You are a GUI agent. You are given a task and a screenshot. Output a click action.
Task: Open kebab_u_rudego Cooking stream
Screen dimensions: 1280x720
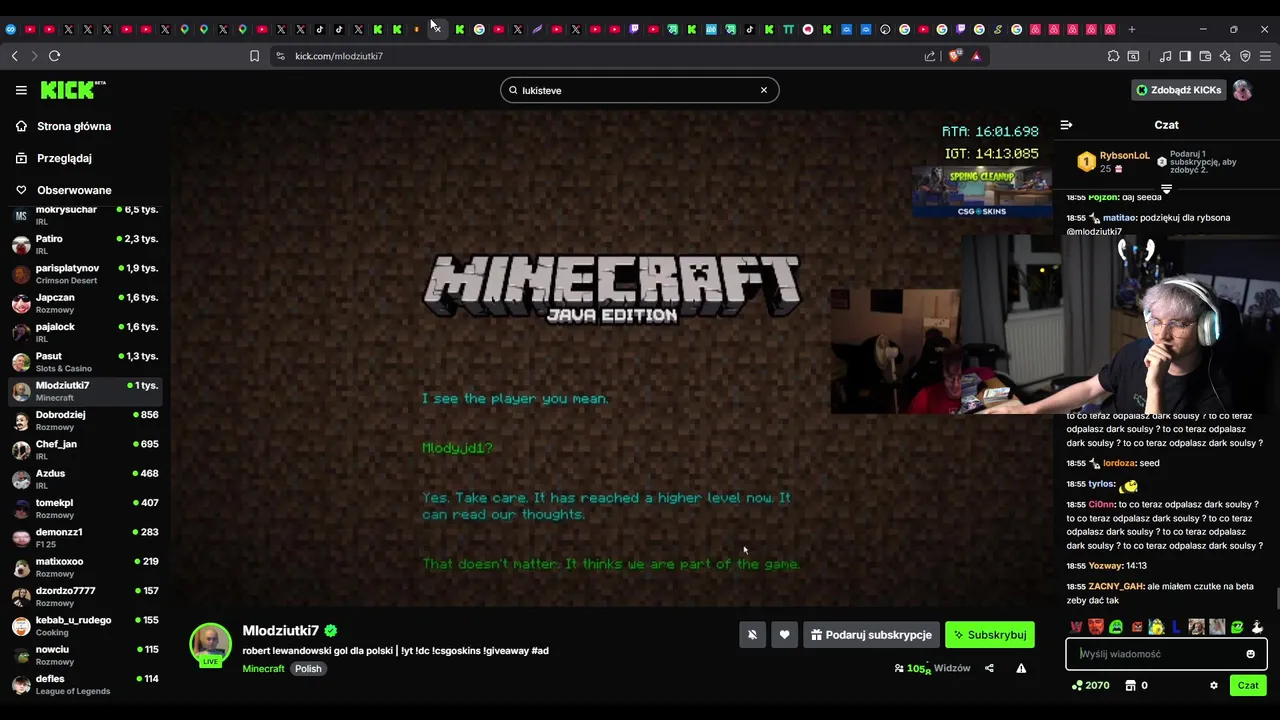[85, 626]
